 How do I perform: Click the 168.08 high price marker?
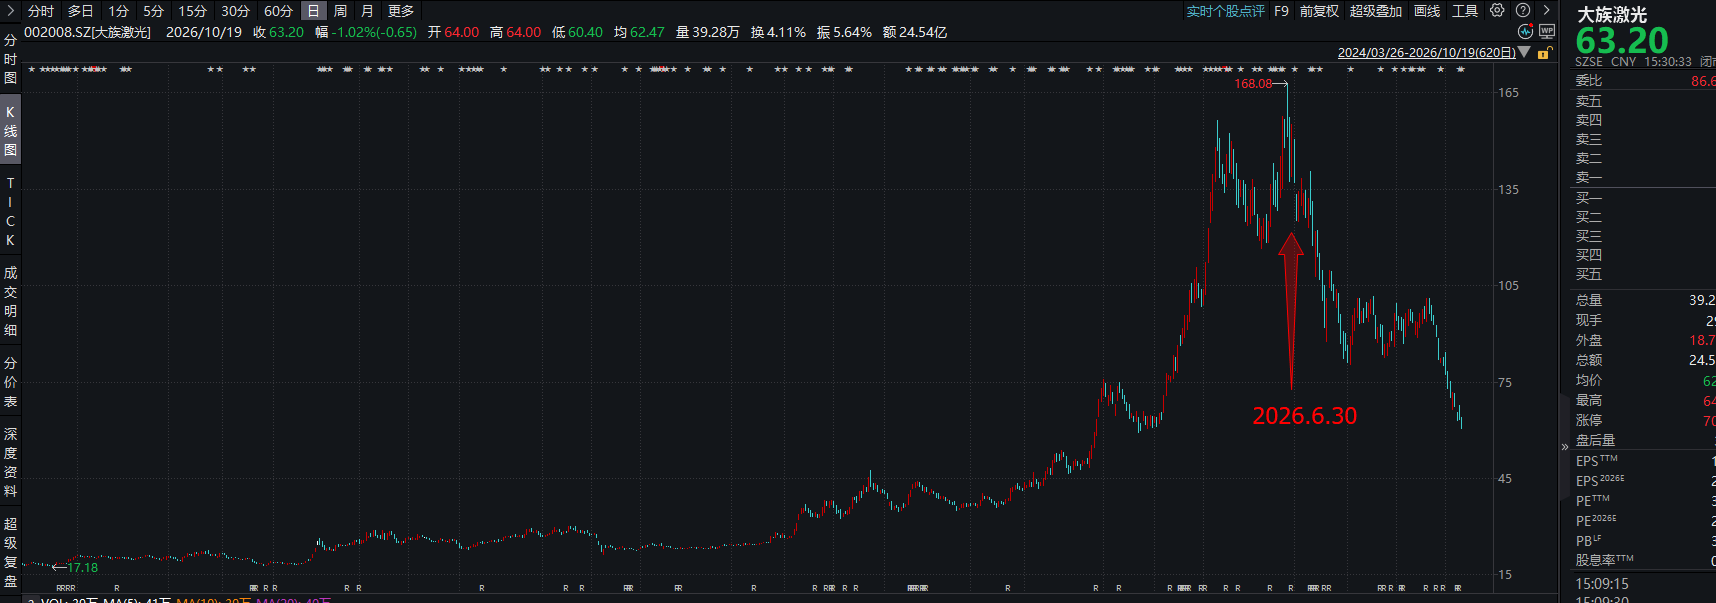pyautogui.click(x=1253, y=83)
